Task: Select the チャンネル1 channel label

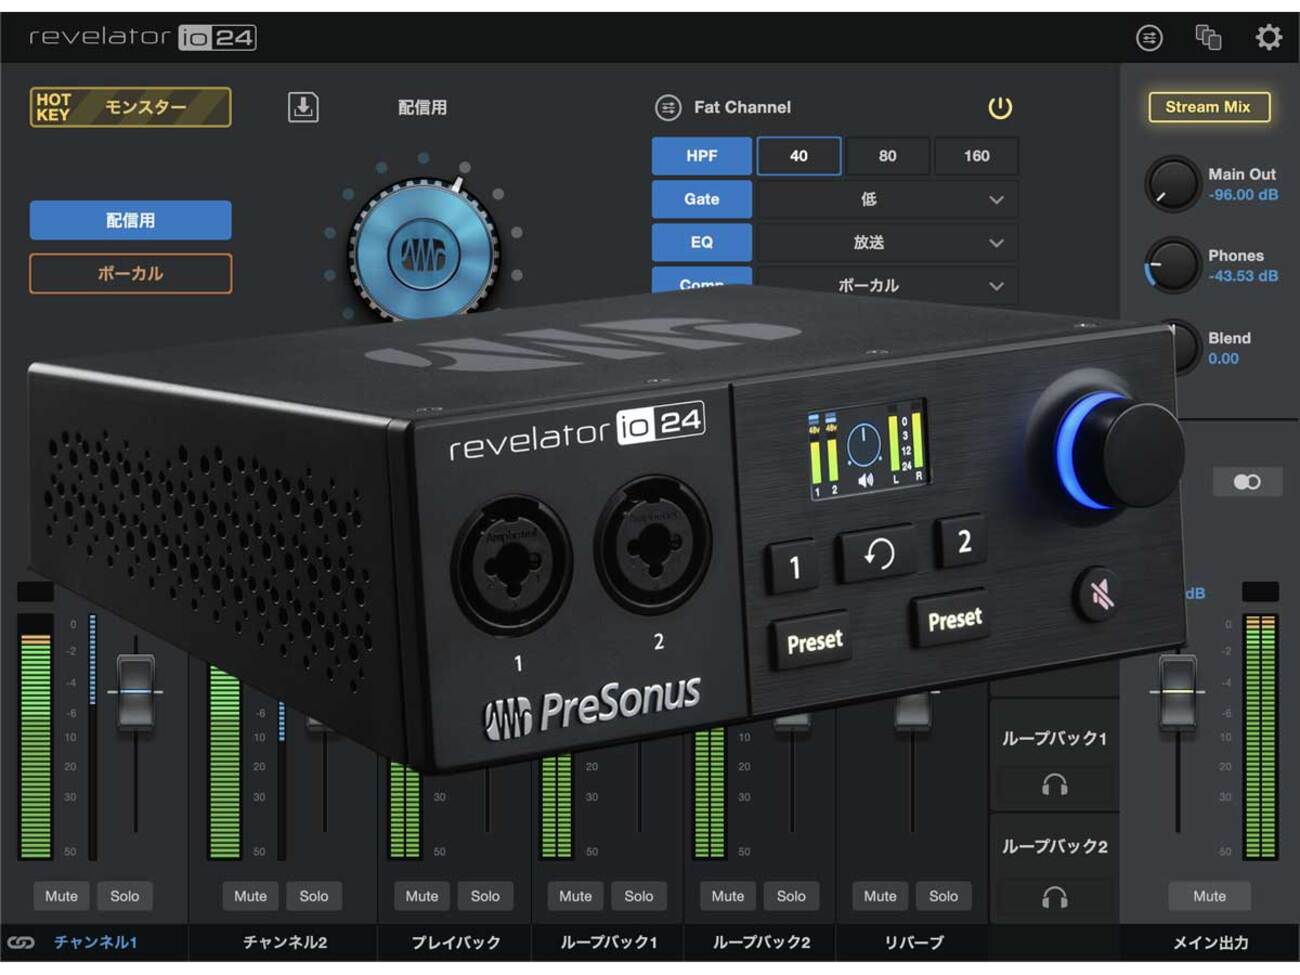Action: point(96,942)
